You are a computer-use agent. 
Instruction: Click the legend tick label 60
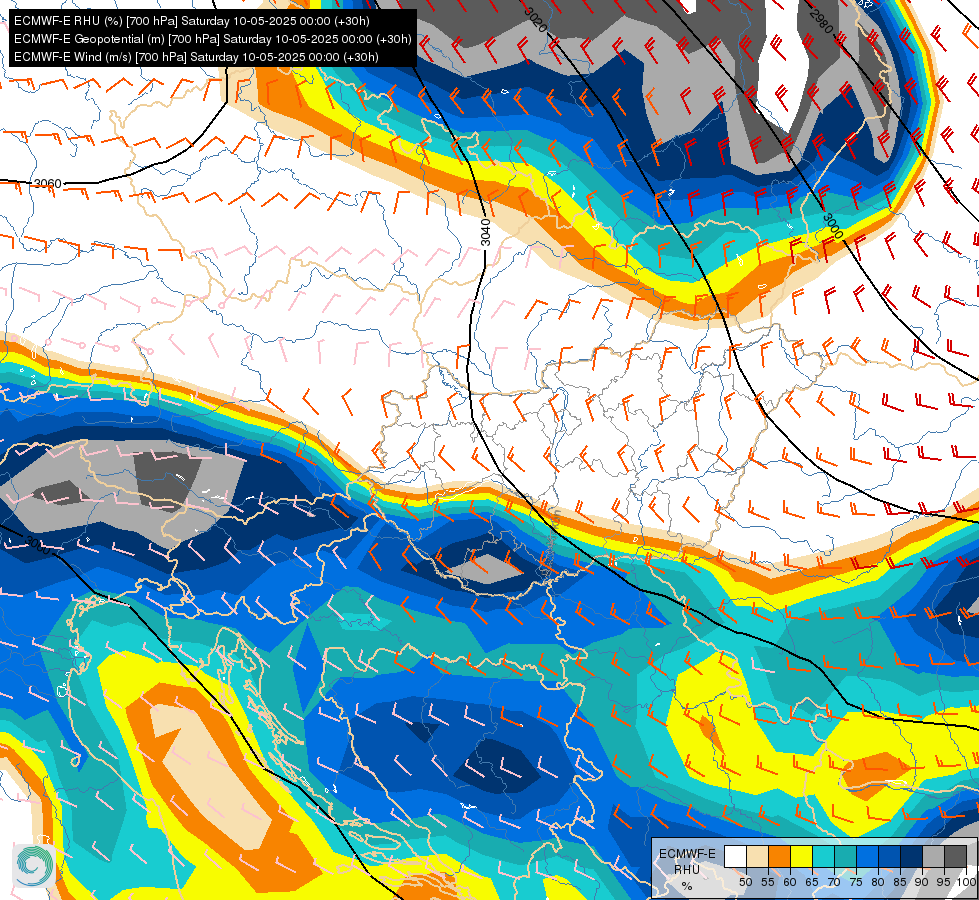pos(790,882)
